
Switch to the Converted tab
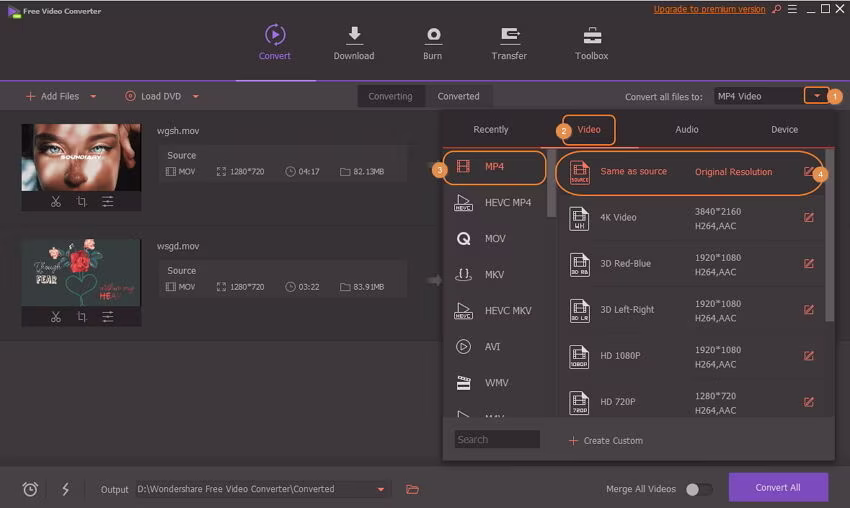click(x=459, y=96)
